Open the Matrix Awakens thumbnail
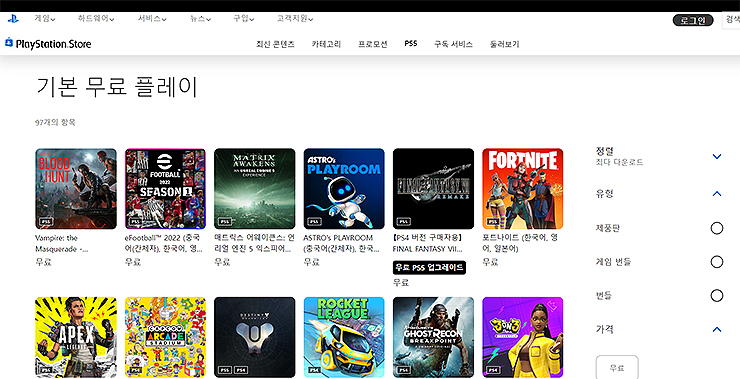The image size is (740, 379). point(254,189)
